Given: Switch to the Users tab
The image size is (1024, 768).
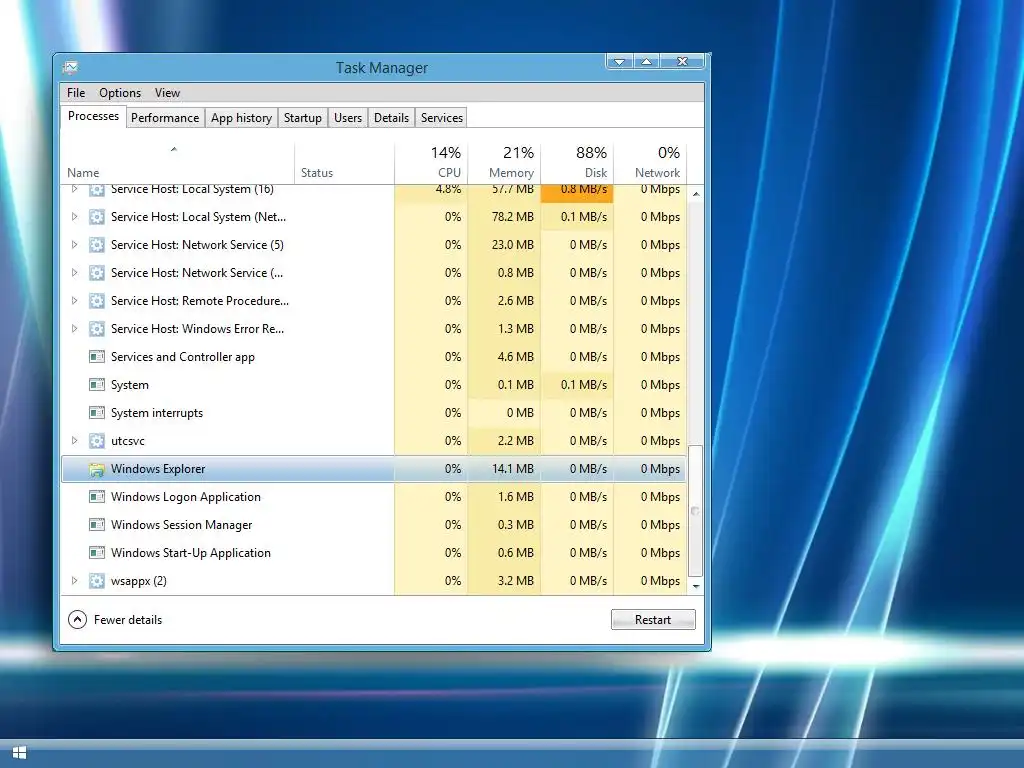Looking at the screenshot, I should click(348, 118).
